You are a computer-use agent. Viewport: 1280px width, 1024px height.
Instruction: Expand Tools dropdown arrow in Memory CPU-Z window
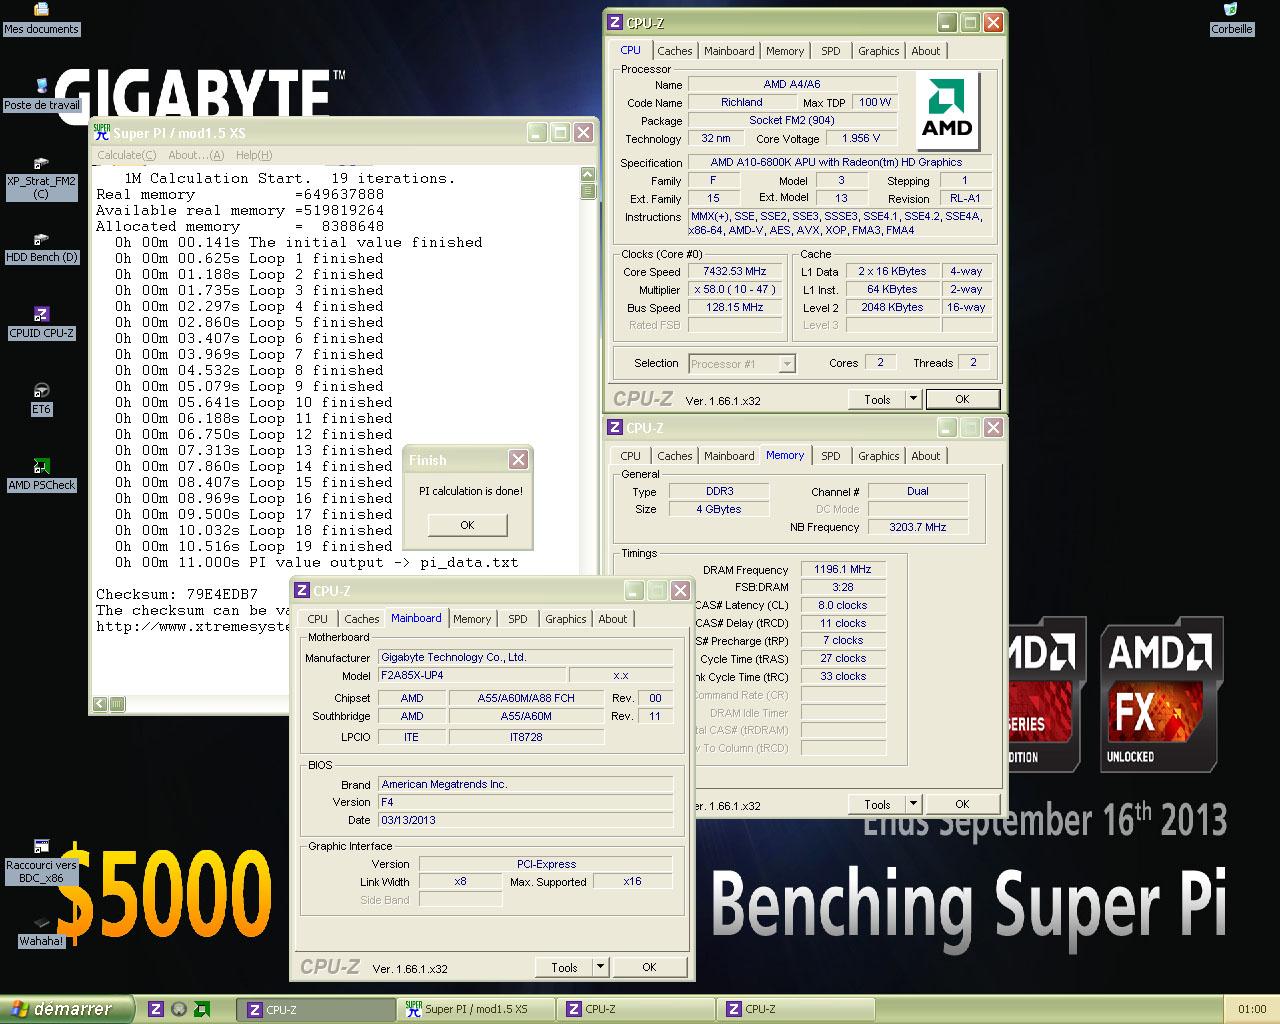(913, 804)
